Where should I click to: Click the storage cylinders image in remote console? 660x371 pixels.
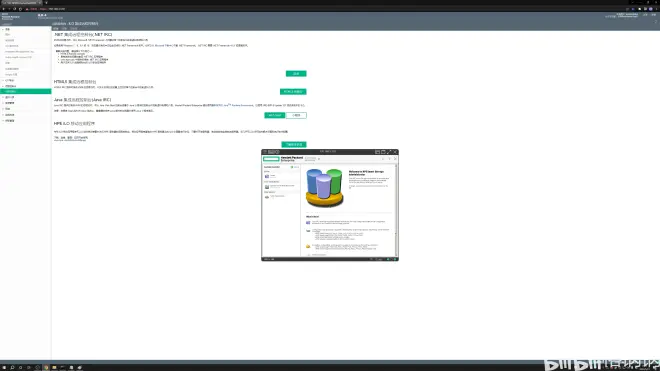point(324,188)
